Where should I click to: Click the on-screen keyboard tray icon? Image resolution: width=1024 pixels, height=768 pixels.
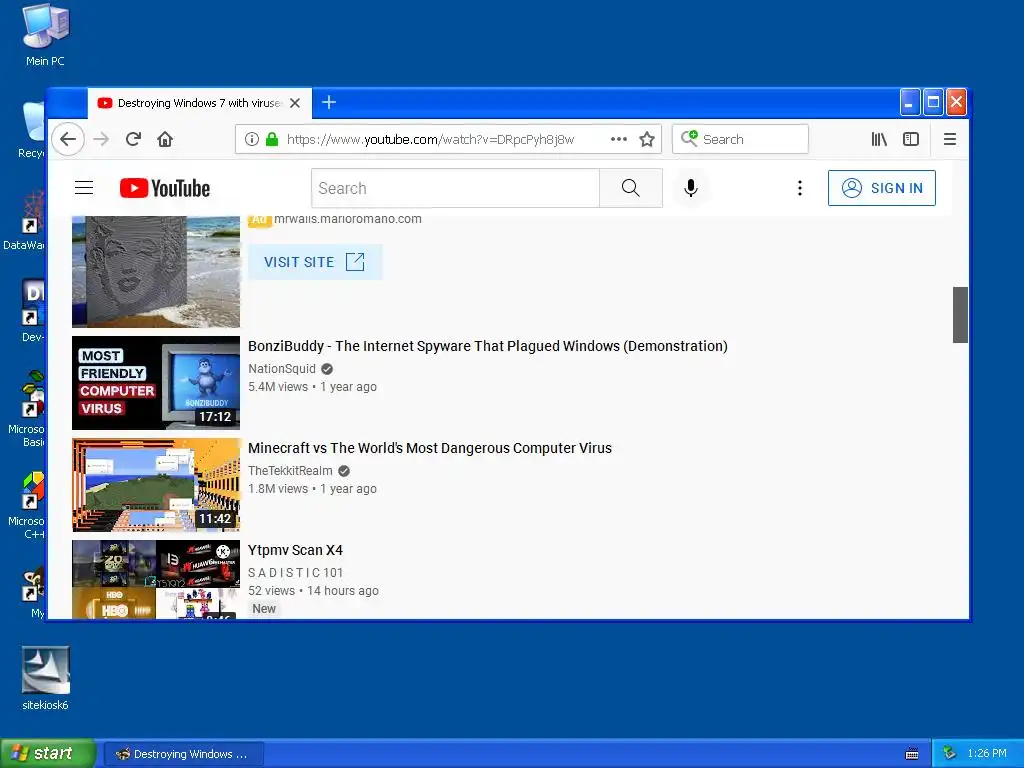[912, 754]
